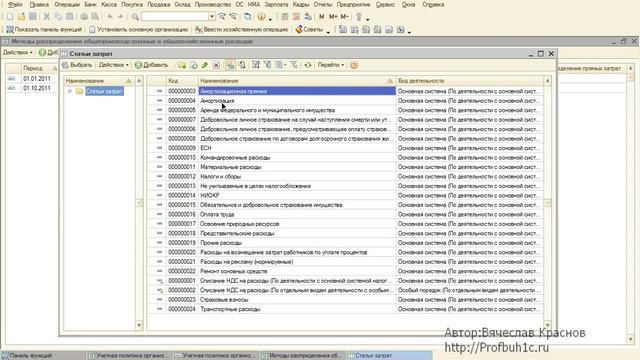The width and height of the screenshot is (640, 360).
Task: Click Установить основную организацию
Action: pos(139,29)
